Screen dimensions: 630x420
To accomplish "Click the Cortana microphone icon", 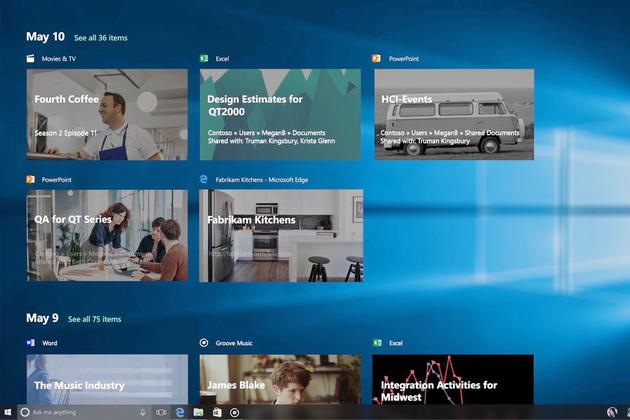I will [x=143, y=412].
